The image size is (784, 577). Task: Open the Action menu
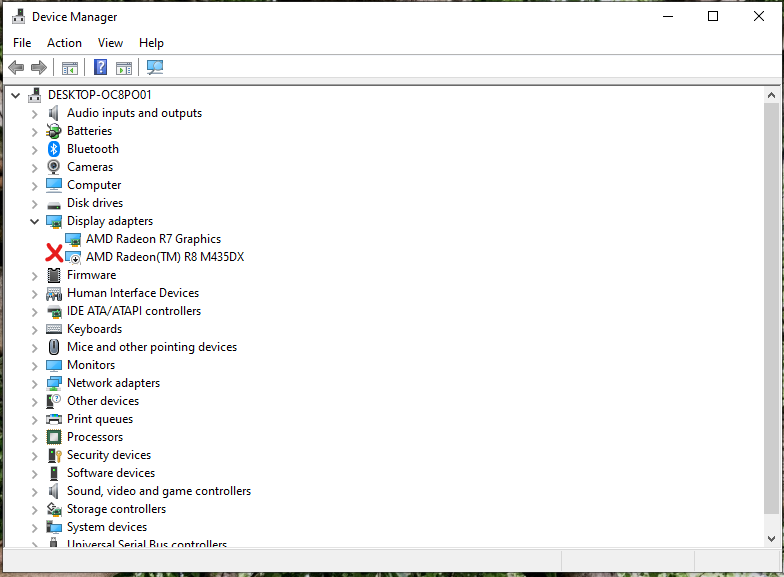click(x=64, y=43)
